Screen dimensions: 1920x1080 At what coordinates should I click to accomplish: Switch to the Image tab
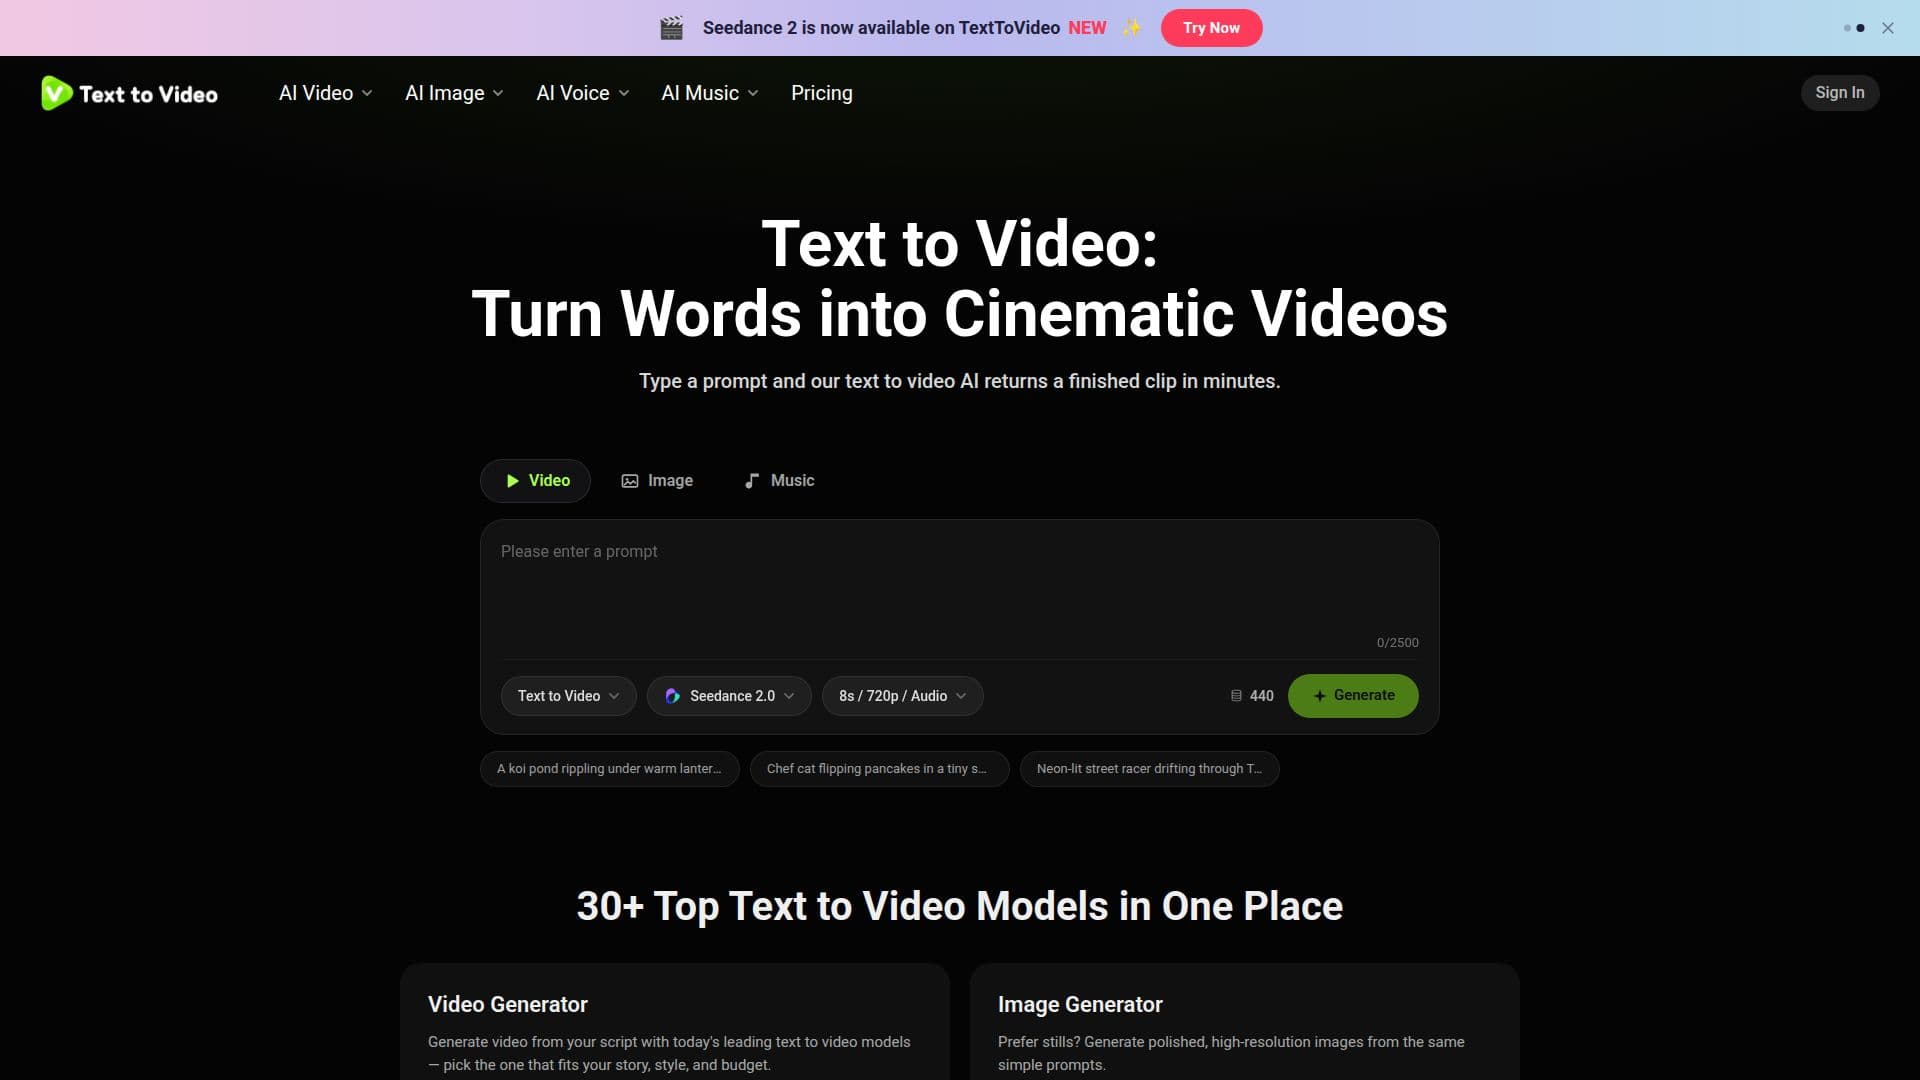point(657,481)
